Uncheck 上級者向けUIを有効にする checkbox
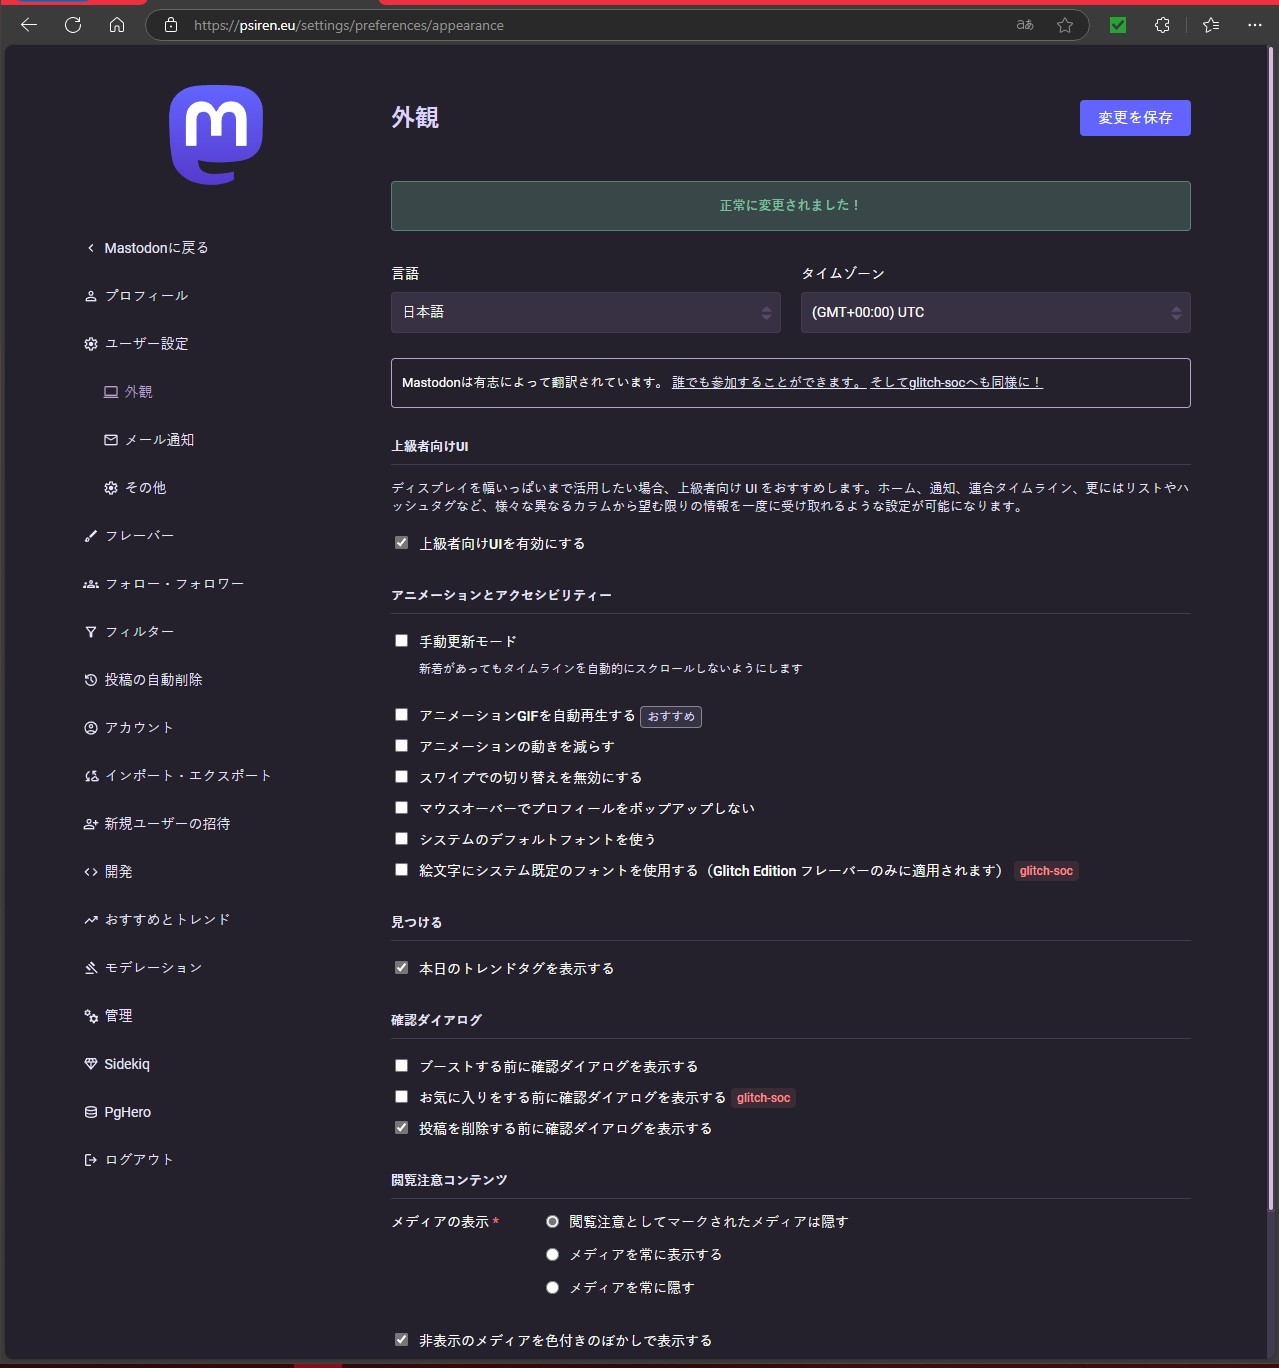The image size is (1279, 1368). [401, 543]
